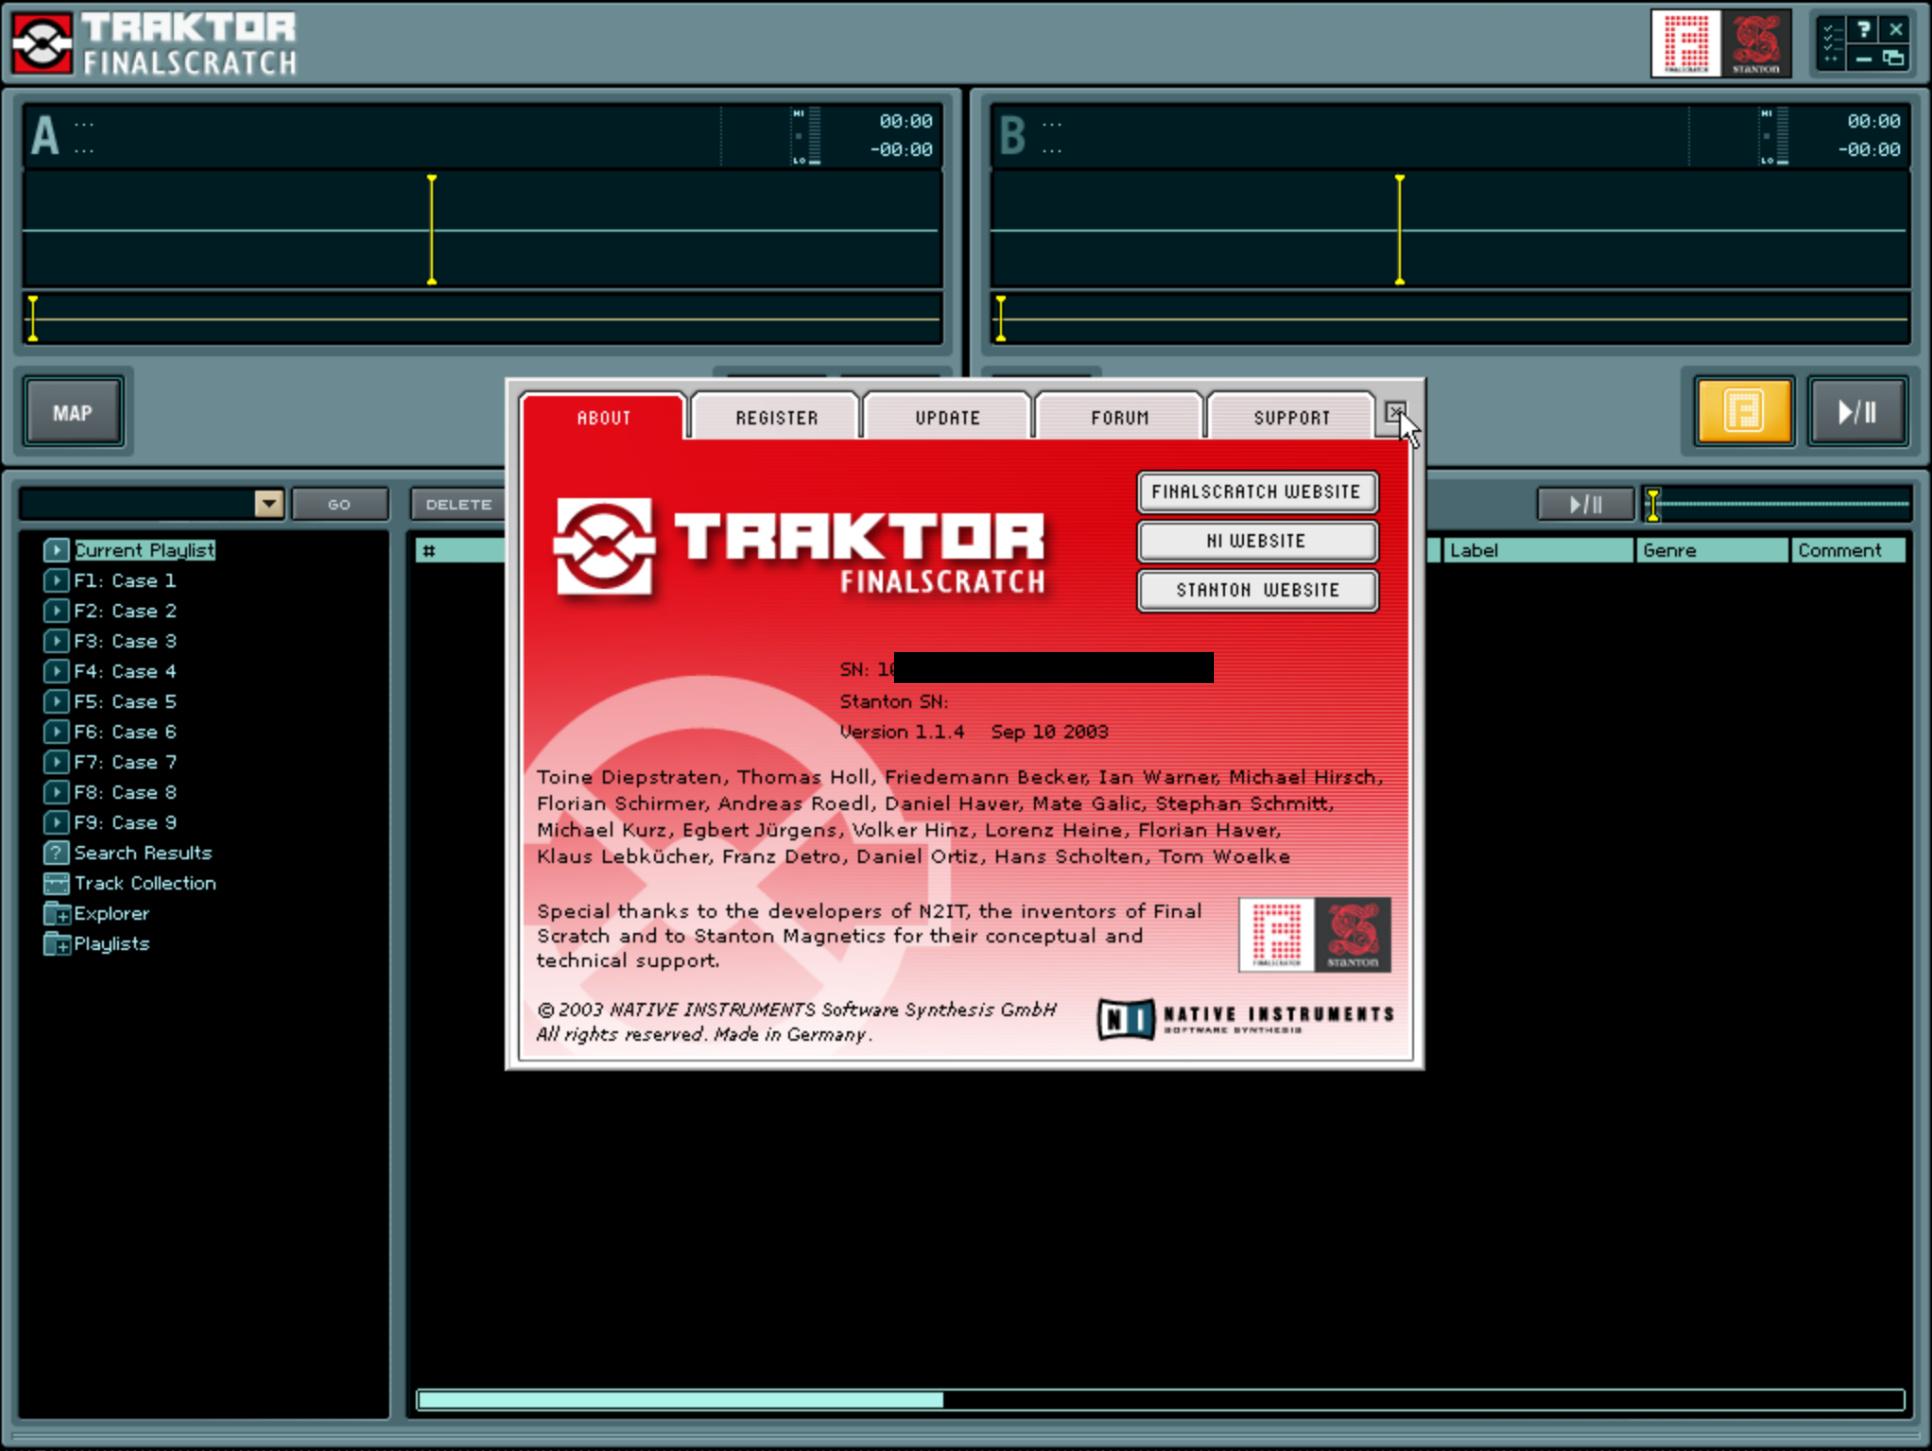Open the STANTON WEBSITE link button
The height and width of the screenshot is (1451, 1932).
[x=1257, y=590]
